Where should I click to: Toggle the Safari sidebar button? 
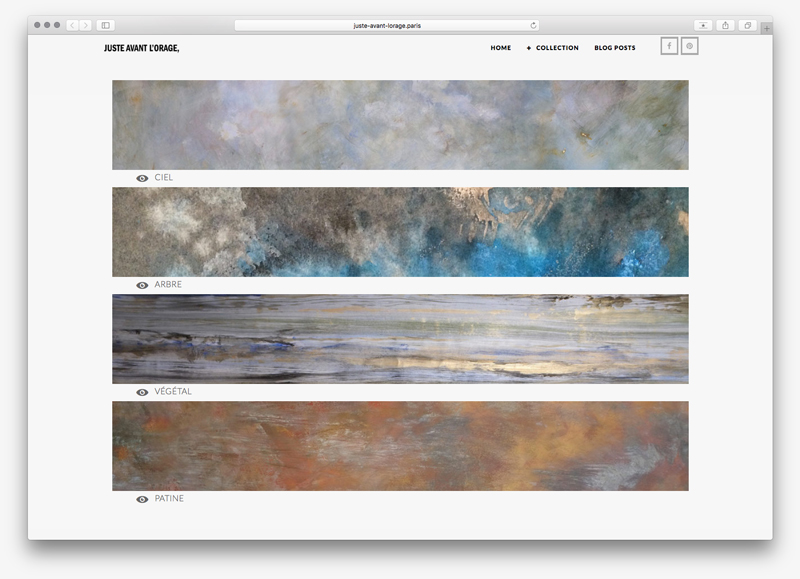(106, 25)
